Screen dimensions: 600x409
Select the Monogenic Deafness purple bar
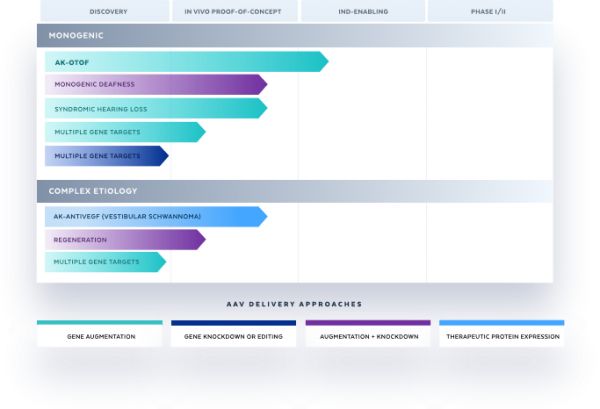[x=155, y=85]
